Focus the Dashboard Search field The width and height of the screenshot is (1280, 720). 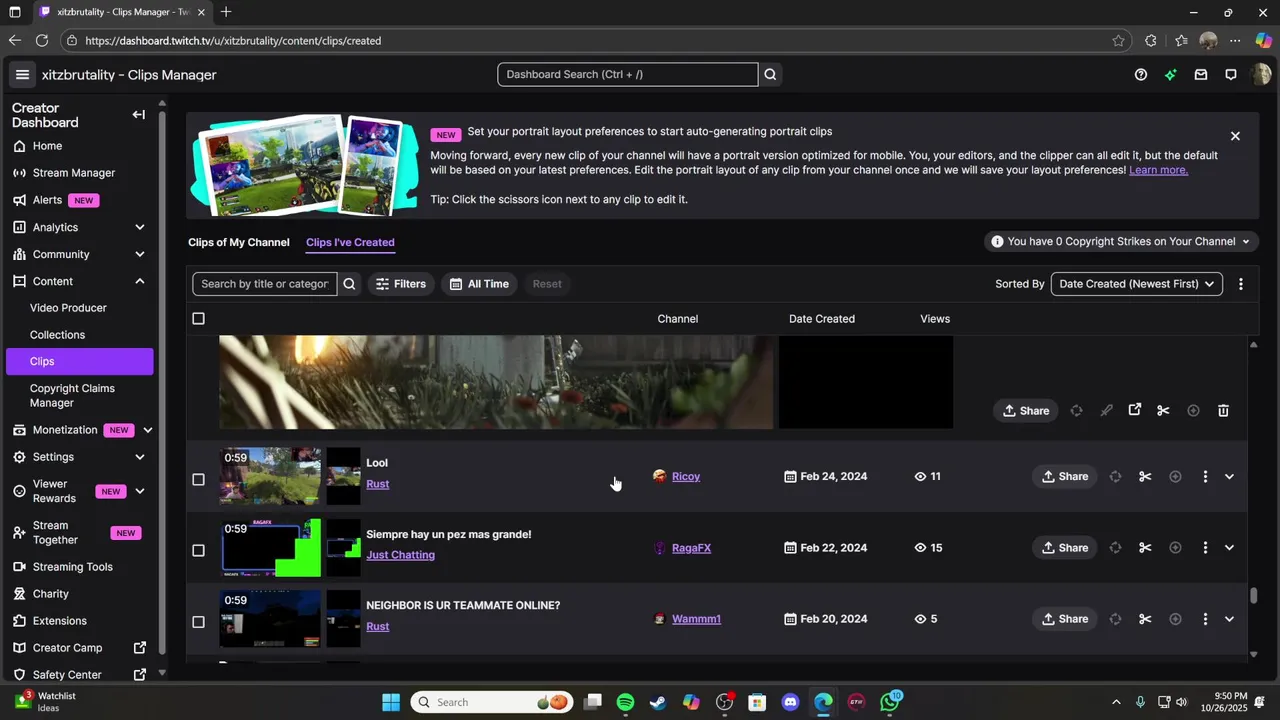tap(628, 74)
